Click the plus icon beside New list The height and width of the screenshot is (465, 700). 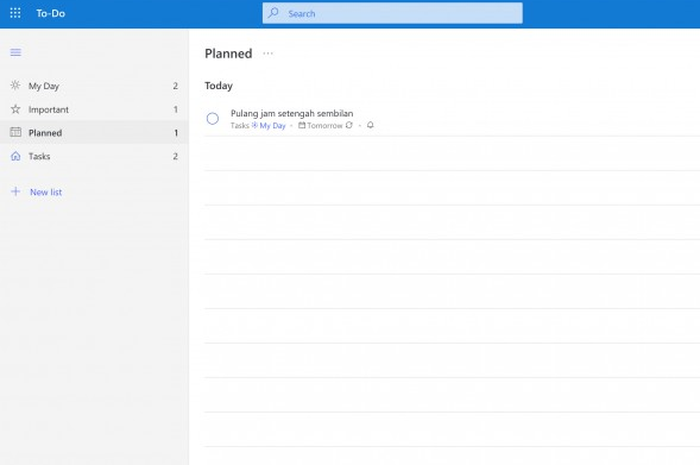16,191
